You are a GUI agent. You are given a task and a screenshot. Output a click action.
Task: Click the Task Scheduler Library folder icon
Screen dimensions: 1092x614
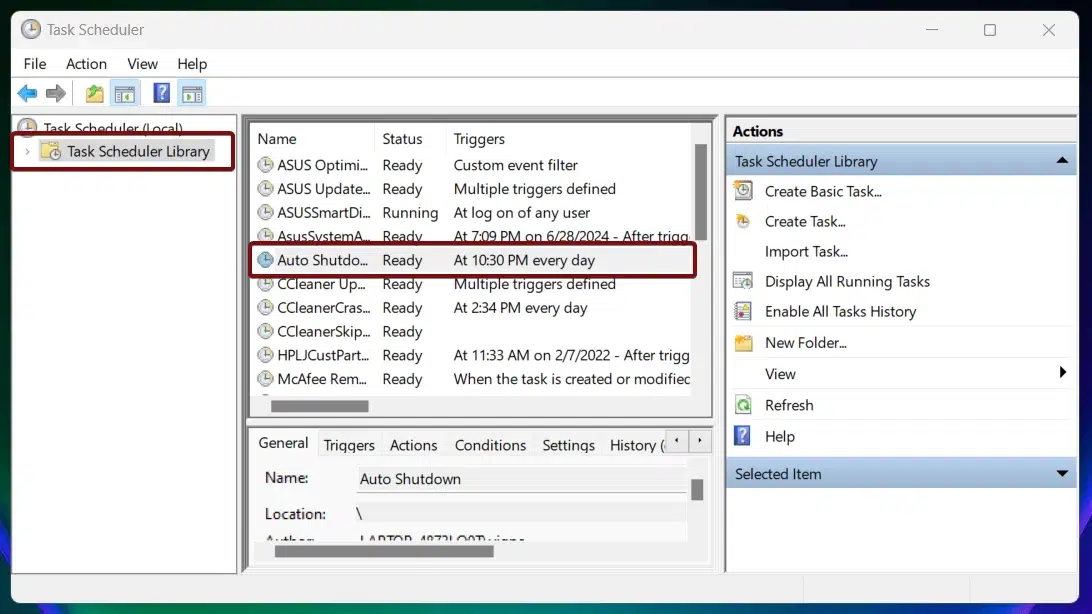coord(51,151)
